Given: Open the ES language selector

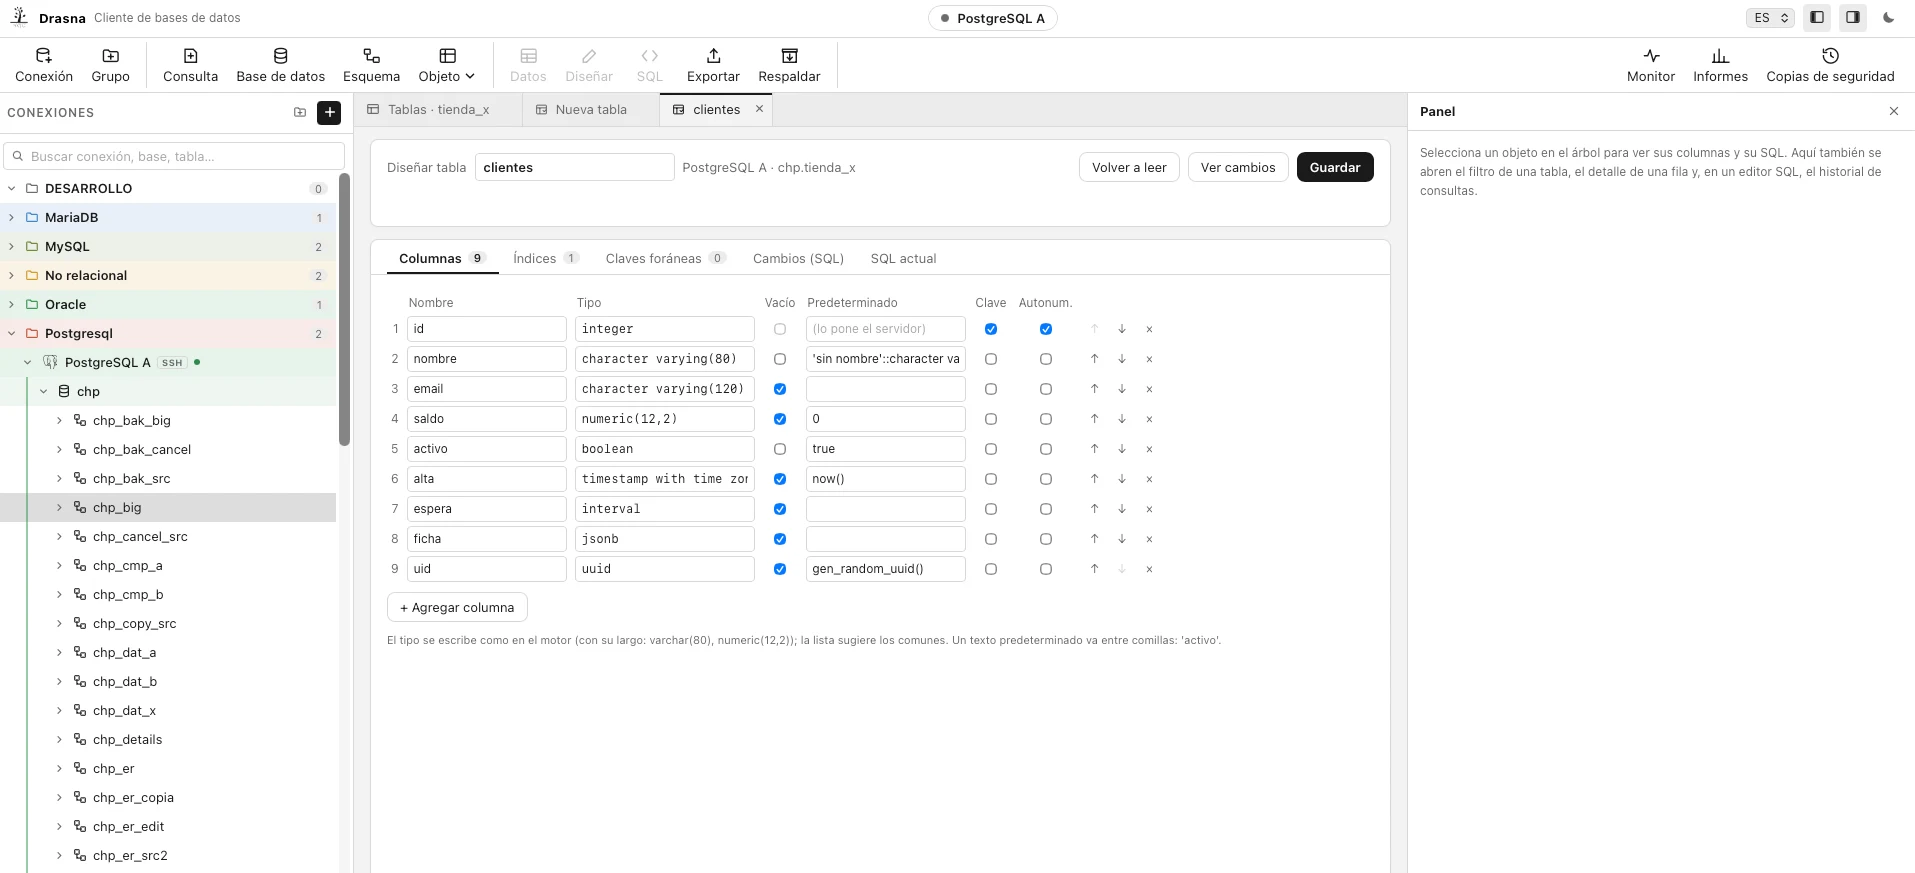Looking at the screenshot, I should pos(1770,18).
